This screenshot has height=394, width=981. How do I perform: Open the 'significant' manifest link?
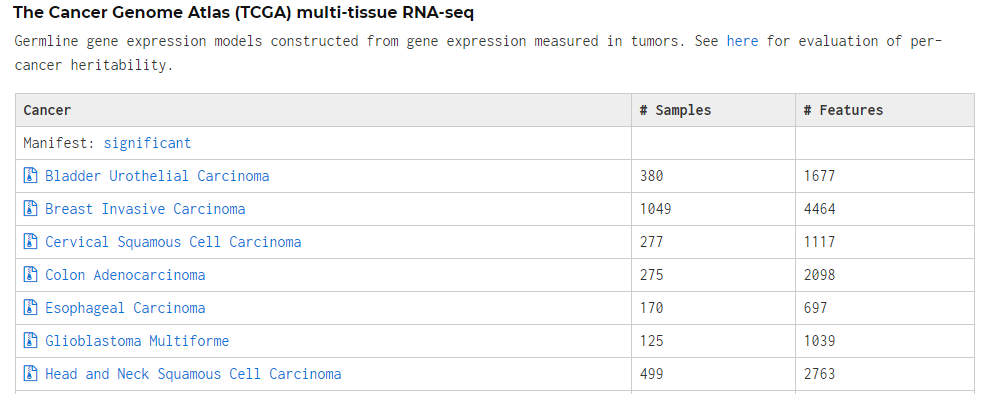(147, 143)
